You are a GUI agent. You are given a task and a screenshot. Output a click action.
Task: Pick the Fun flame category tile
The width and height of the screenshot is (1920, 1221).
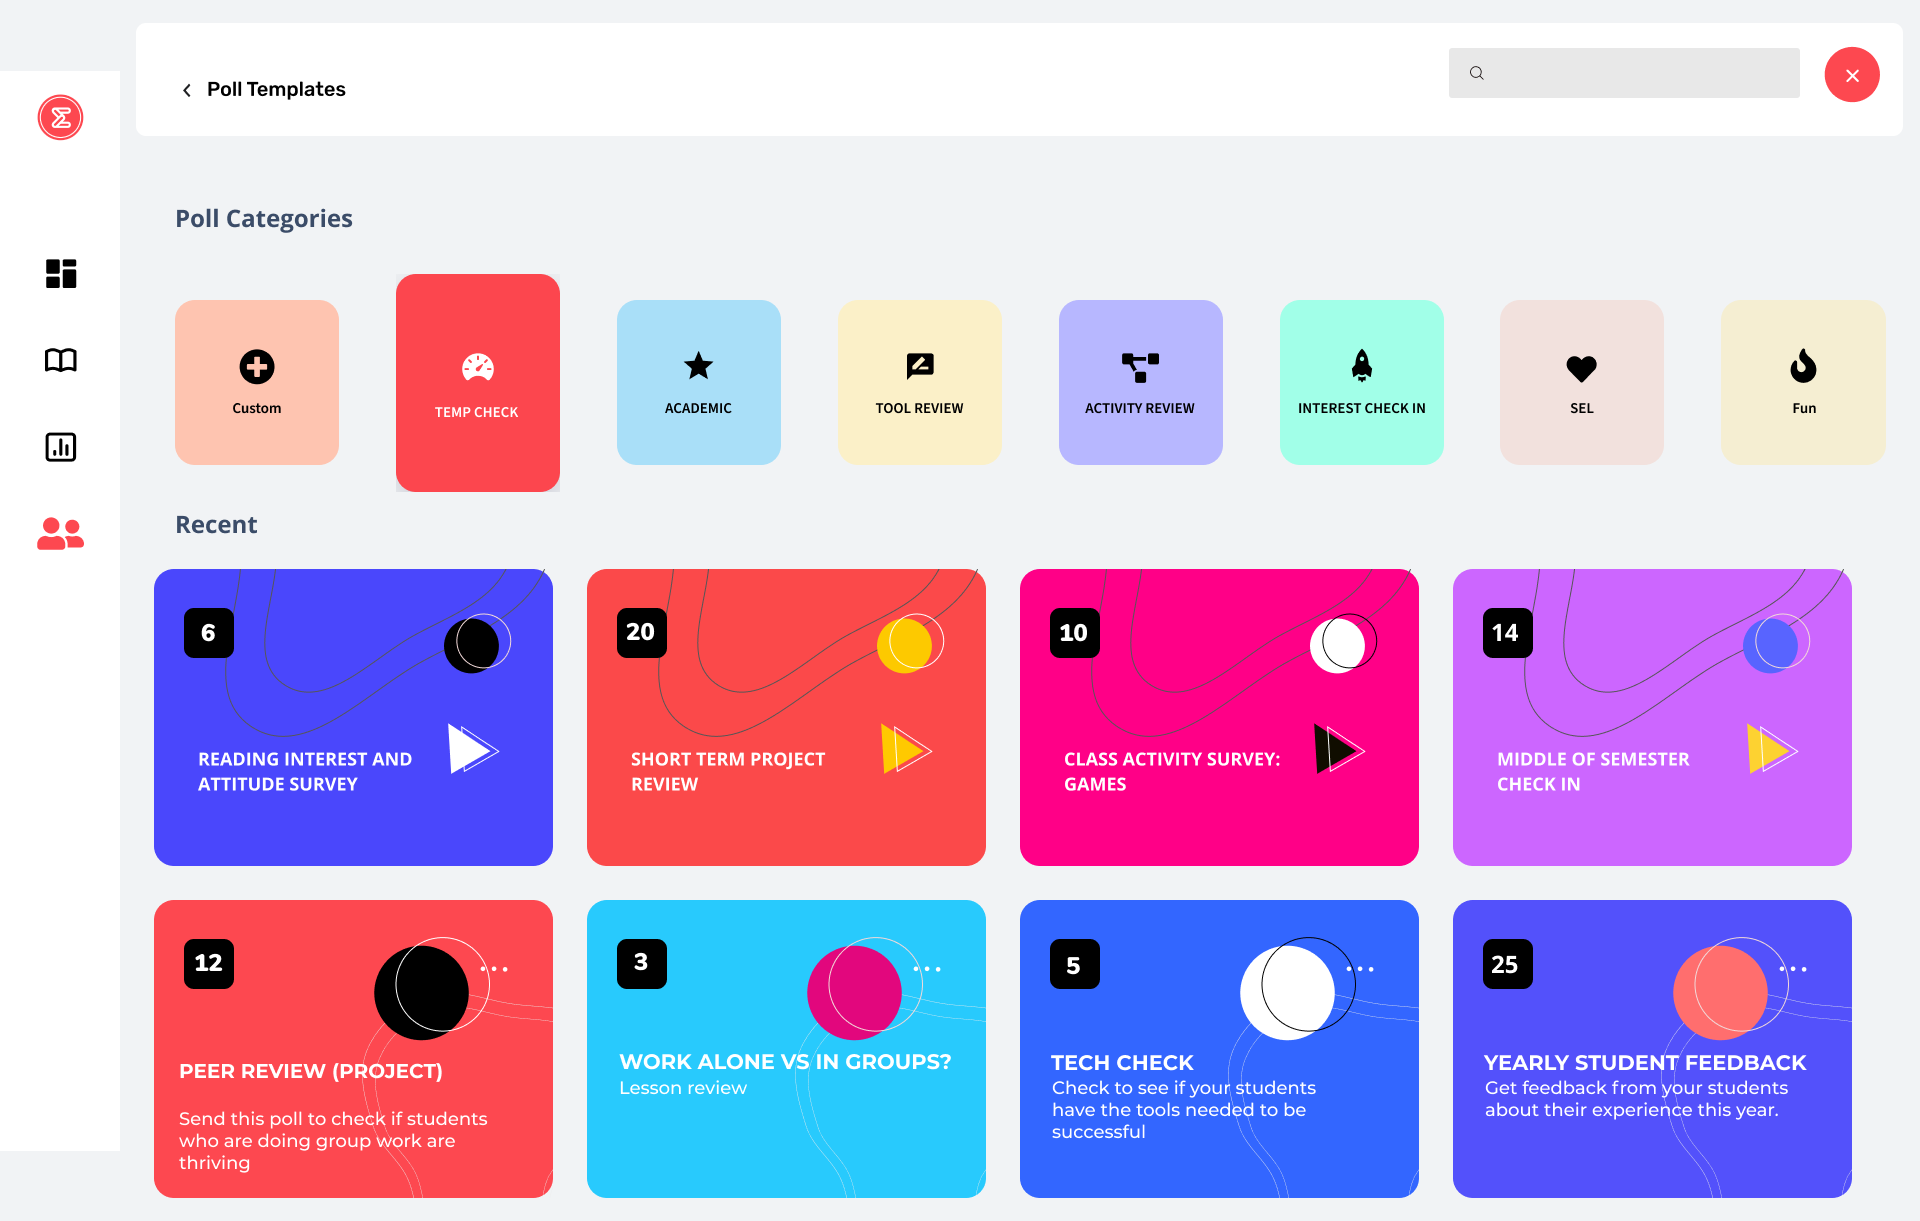(1803, 382)
